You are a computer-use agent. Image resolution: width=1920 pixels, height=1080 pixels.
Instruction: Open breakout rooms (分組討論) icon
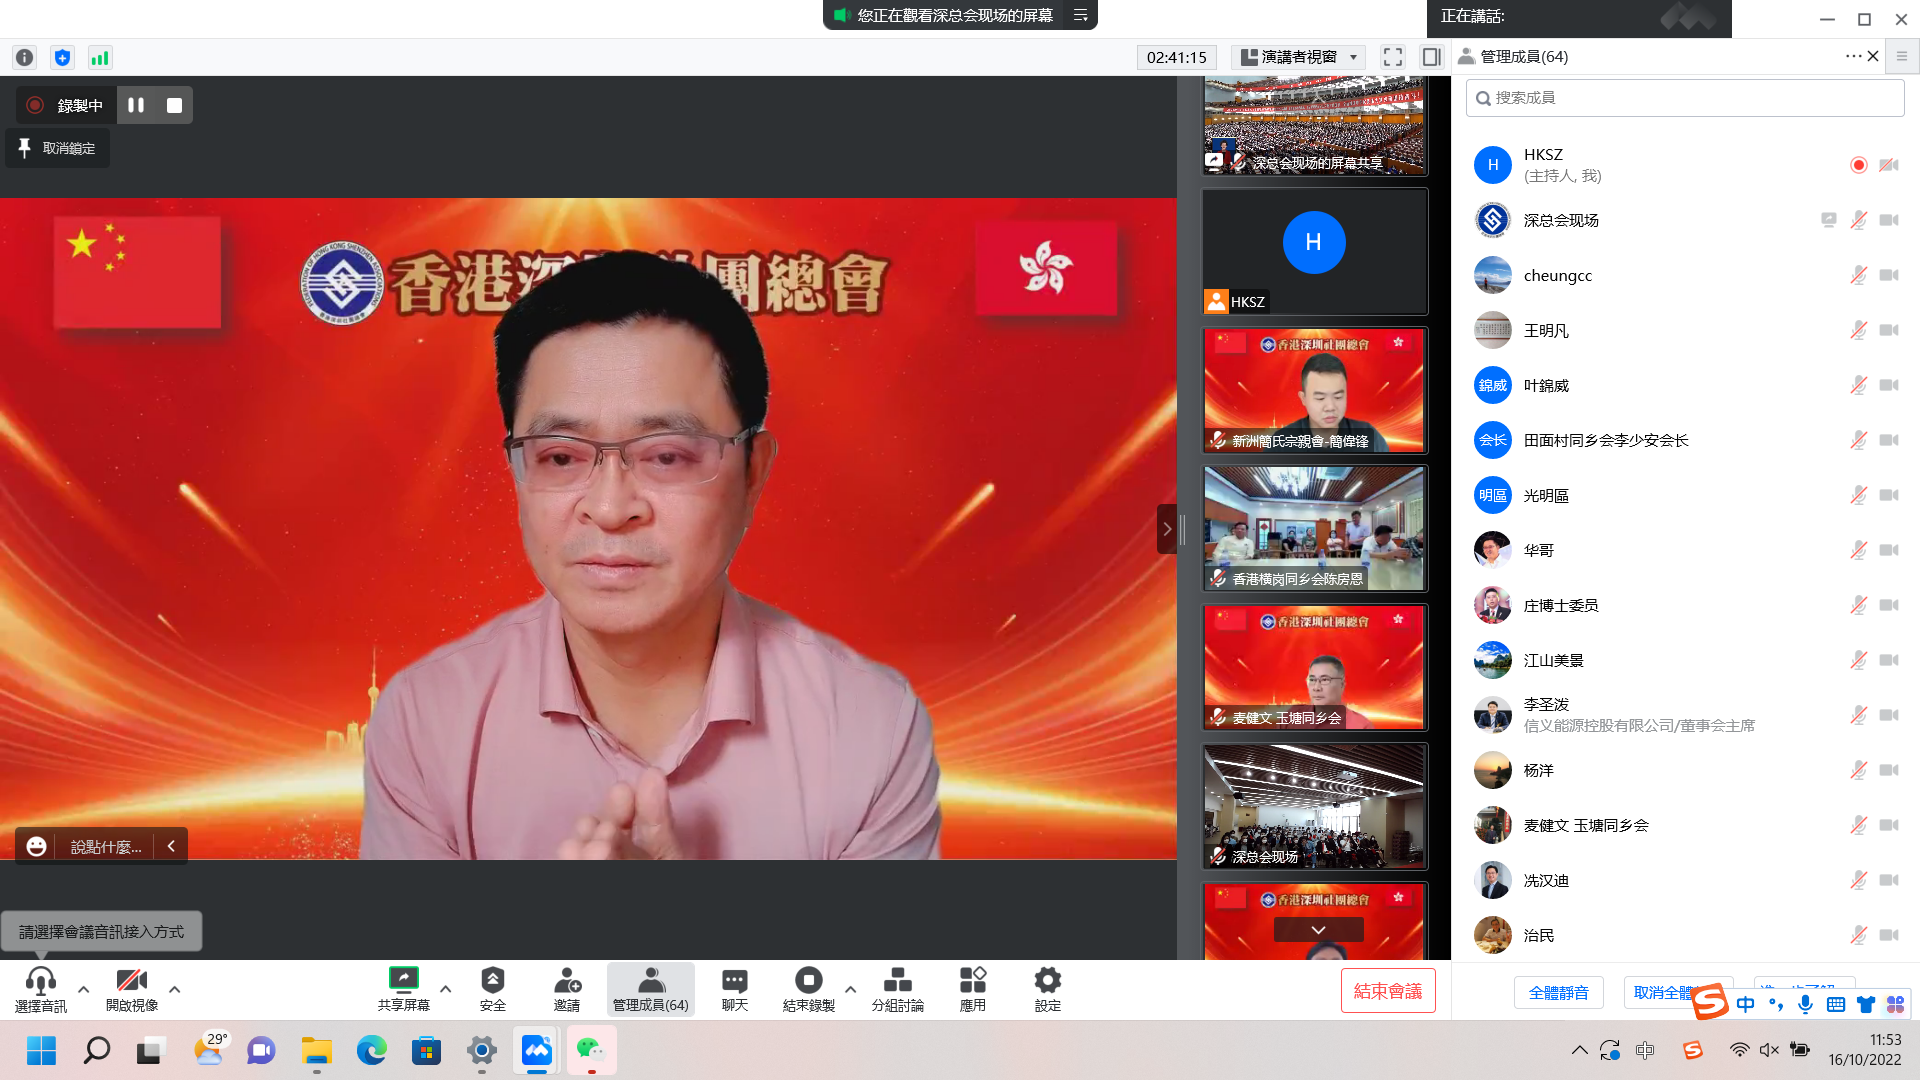tap(897, 979)
